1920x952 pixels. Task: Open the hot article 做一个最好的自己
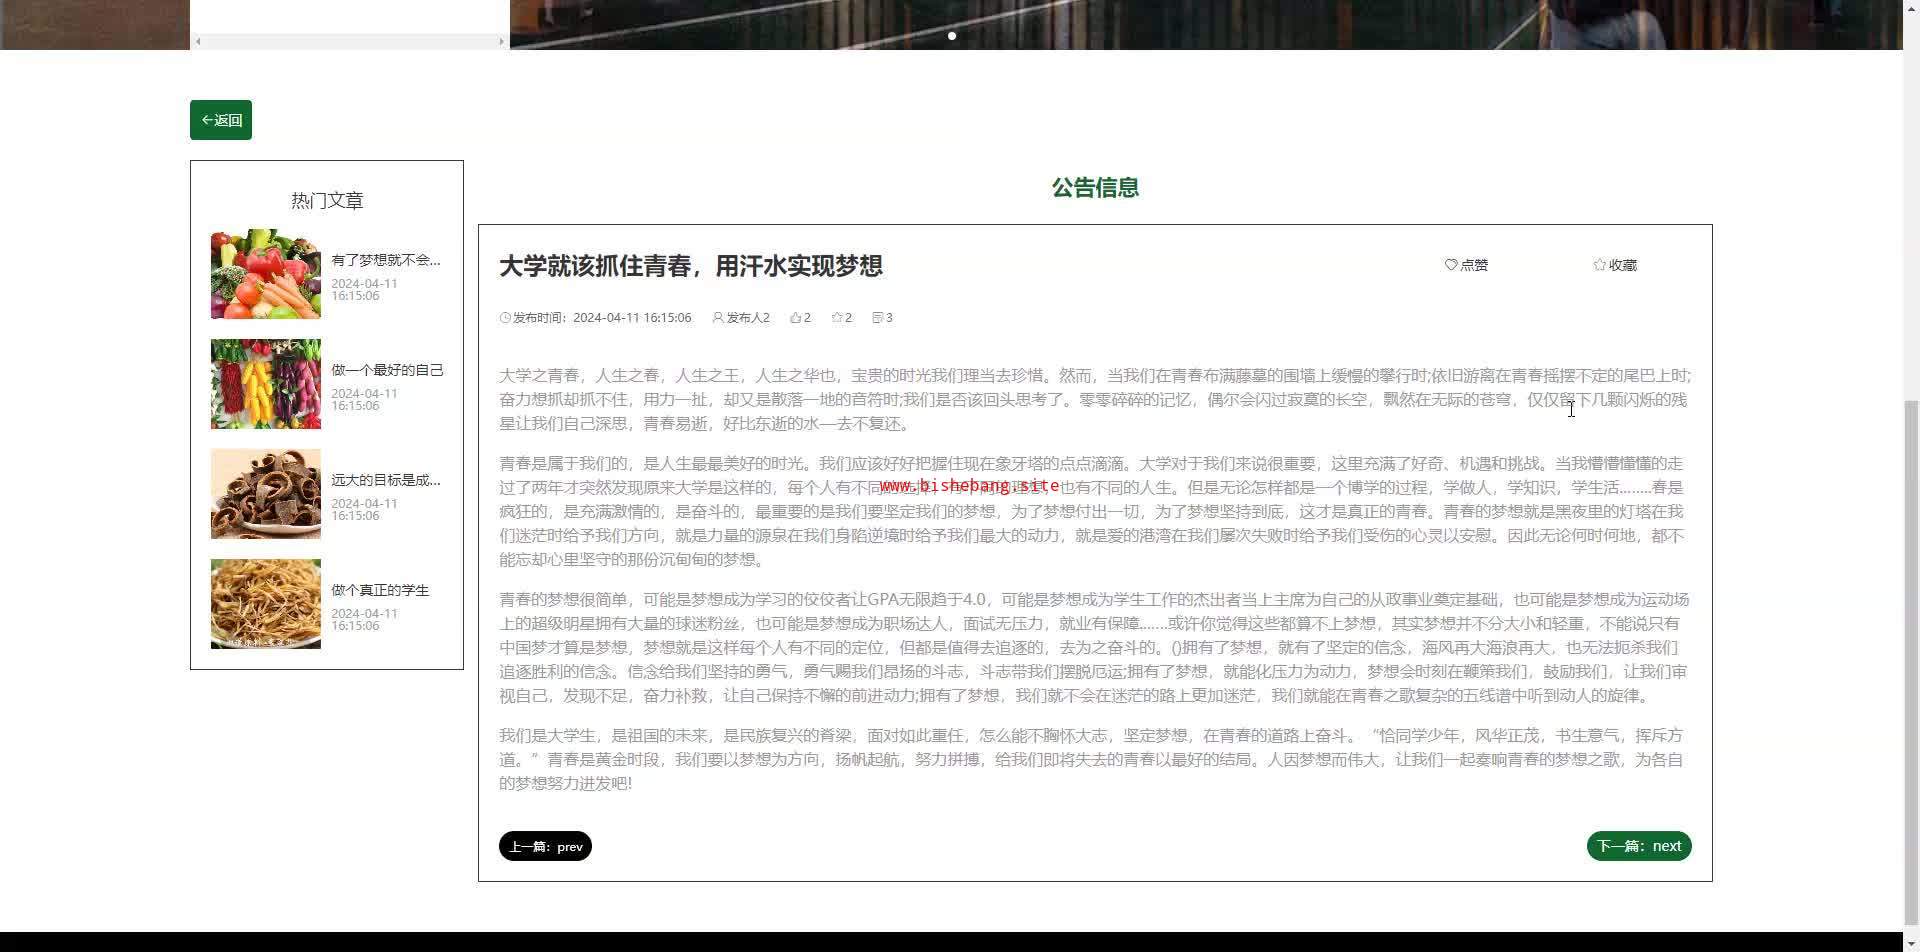[x=387, y=370]
